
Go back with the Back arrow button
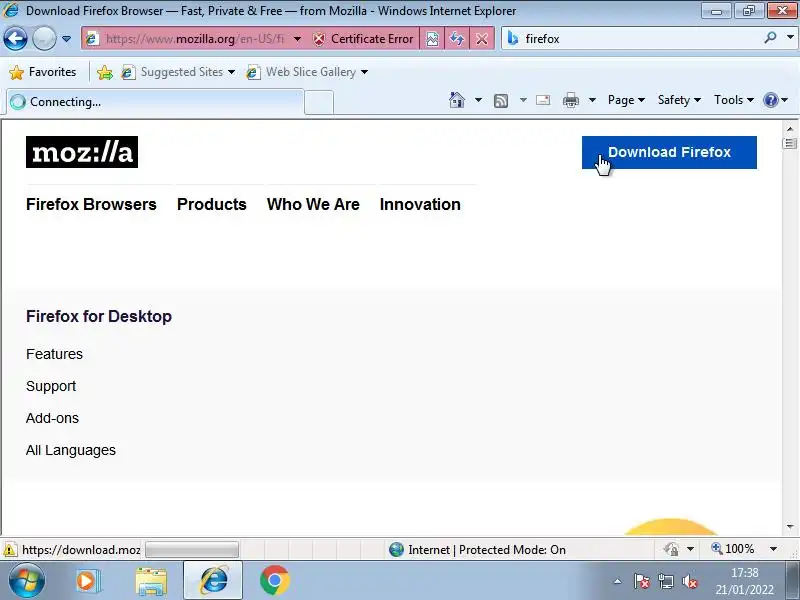pyautogui.click(x=15, y=38)
